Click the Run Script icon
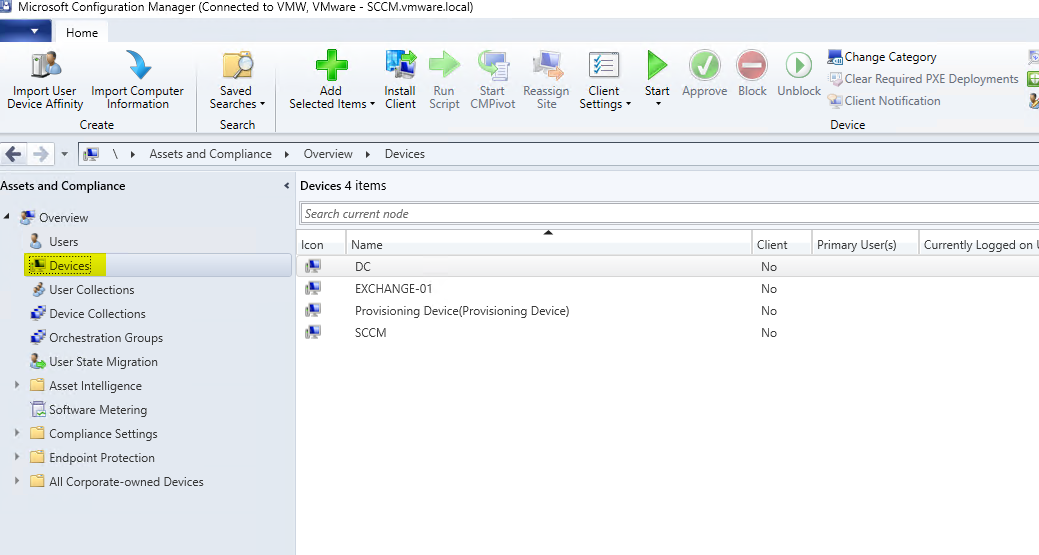The width and height of the screenshot is (1039, 555). [444, 66]
